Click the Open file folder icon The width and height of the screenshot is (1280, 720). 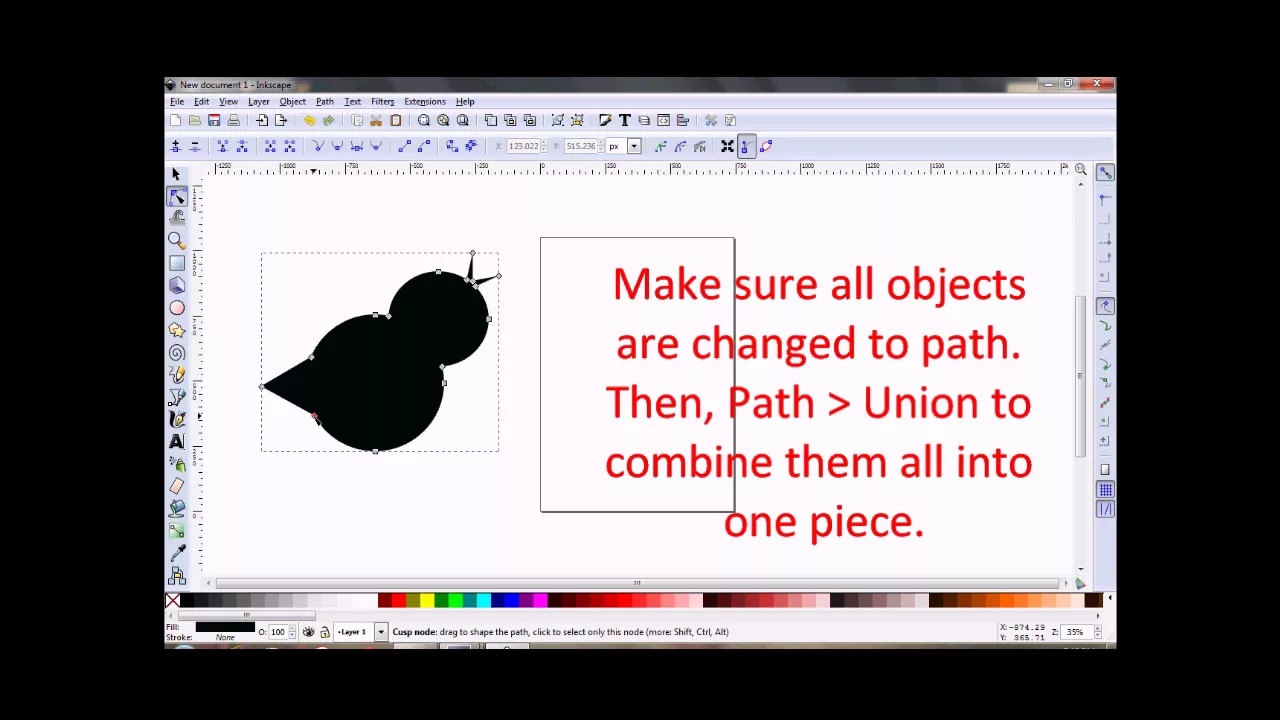click(195, 120)
